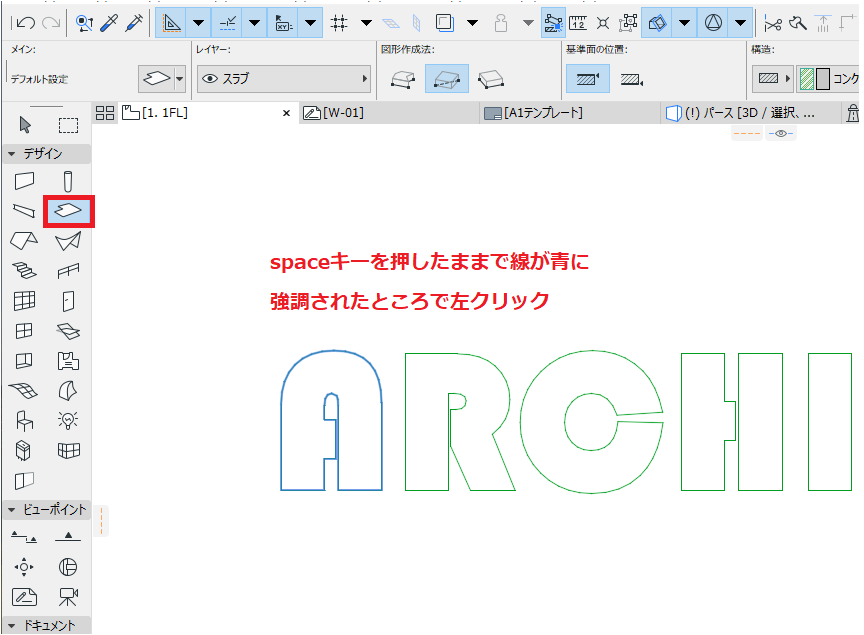The width and height of the screenshot is (864, 635).
Task: Select the Beam tool
Action: [x=24, y=210]
